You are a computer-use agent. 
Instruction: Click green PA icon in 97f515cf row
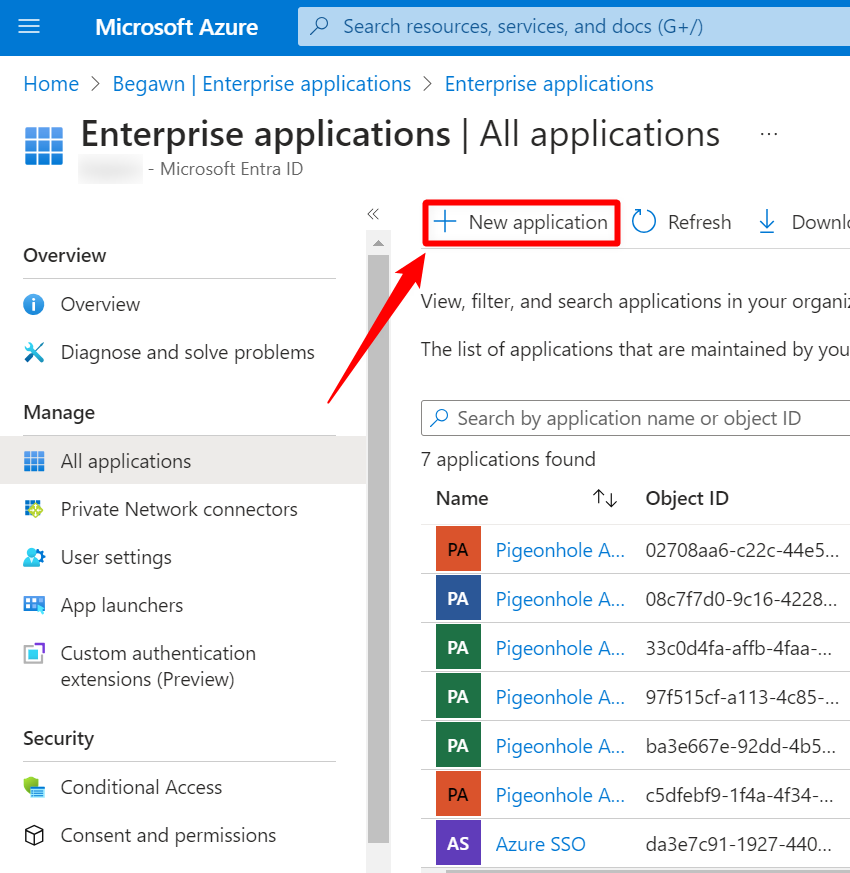click(x=458, y=696)
